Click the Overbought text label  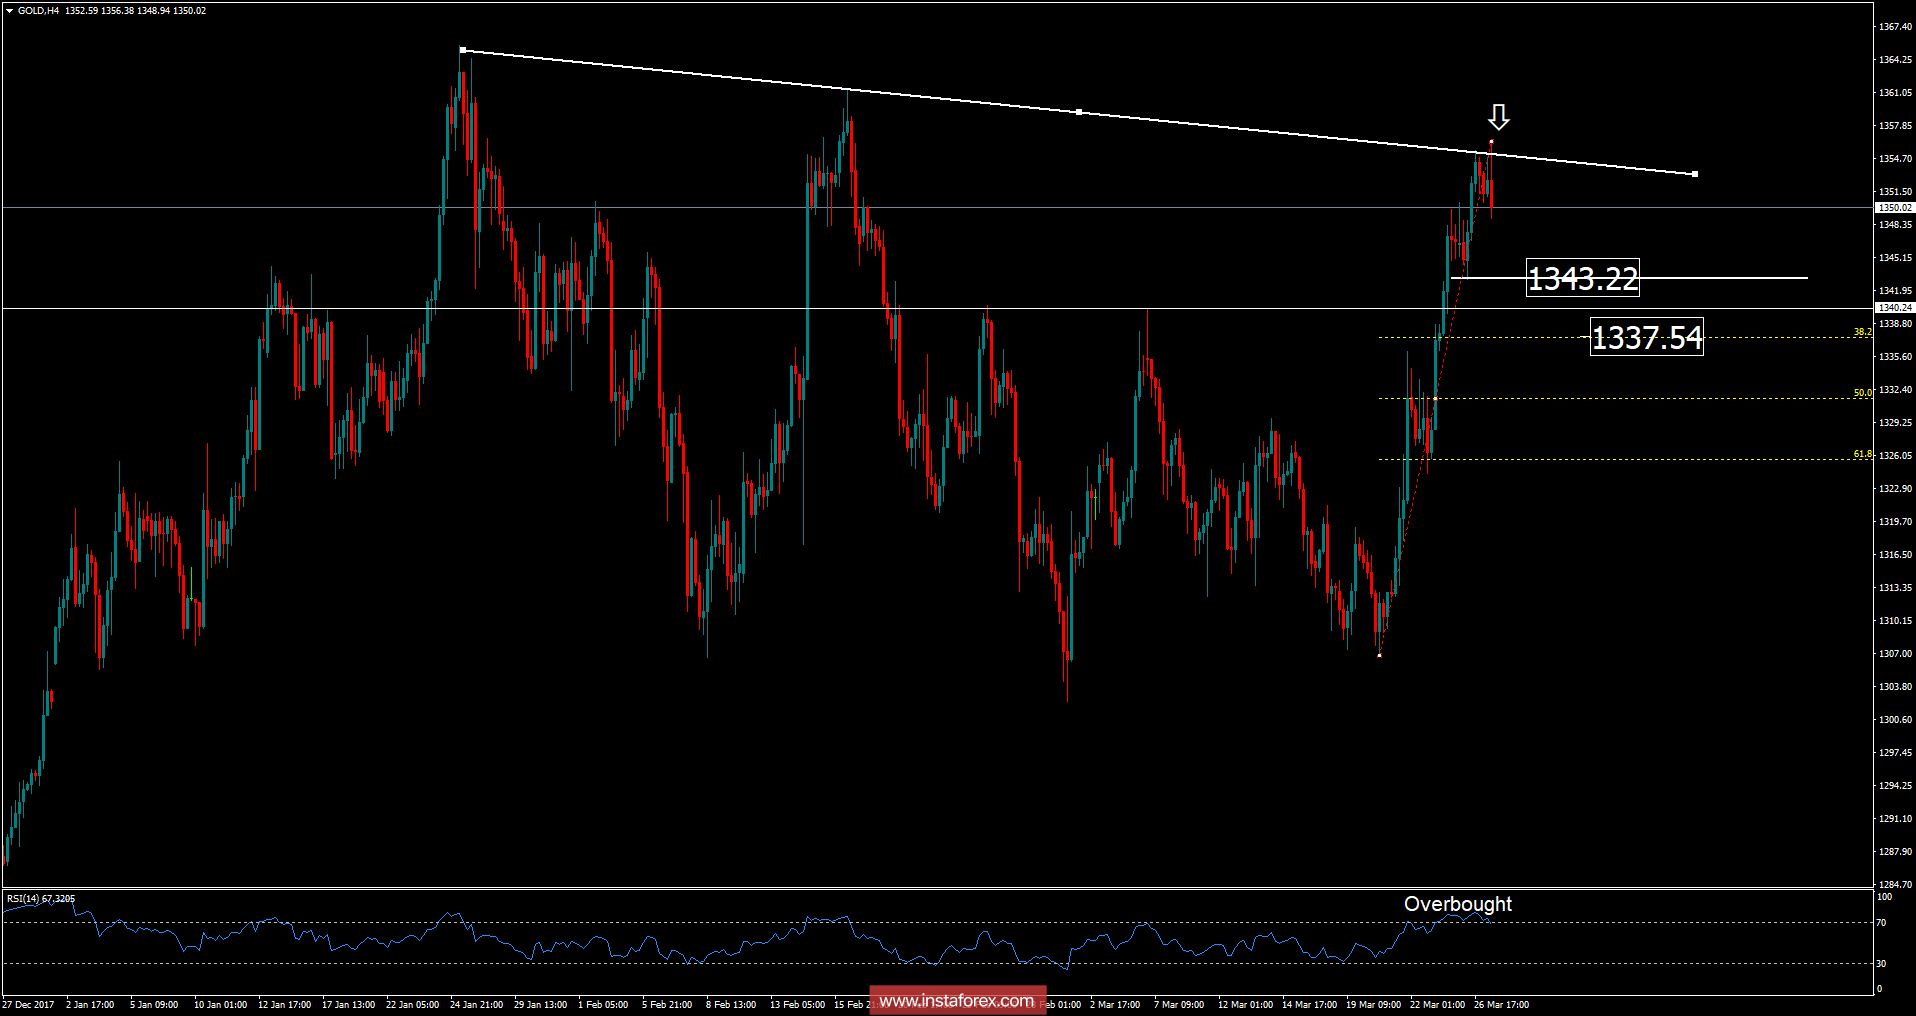point(1458,904)
